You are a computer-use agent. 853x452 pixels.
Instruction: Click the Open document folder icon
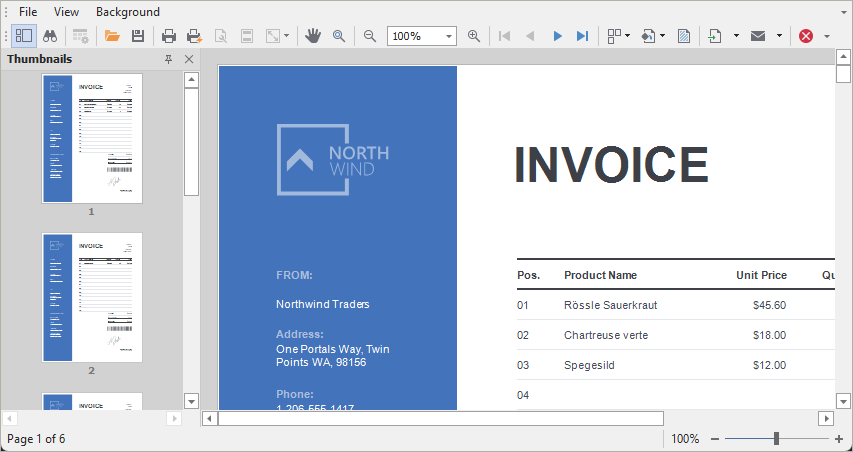pos(112,36)
